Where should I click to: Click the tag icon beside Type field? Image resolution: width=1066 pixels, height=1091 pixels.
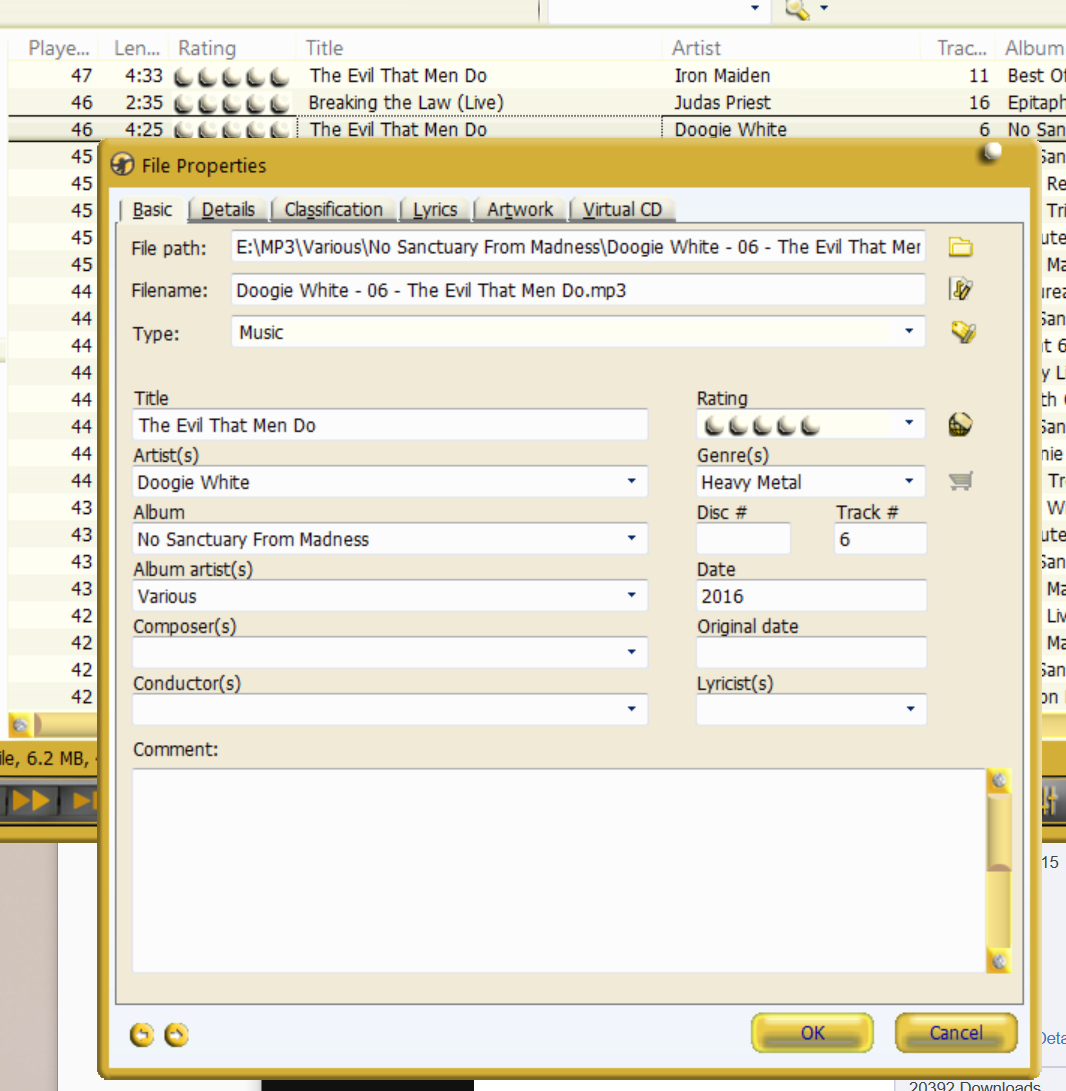coord(963,332)
